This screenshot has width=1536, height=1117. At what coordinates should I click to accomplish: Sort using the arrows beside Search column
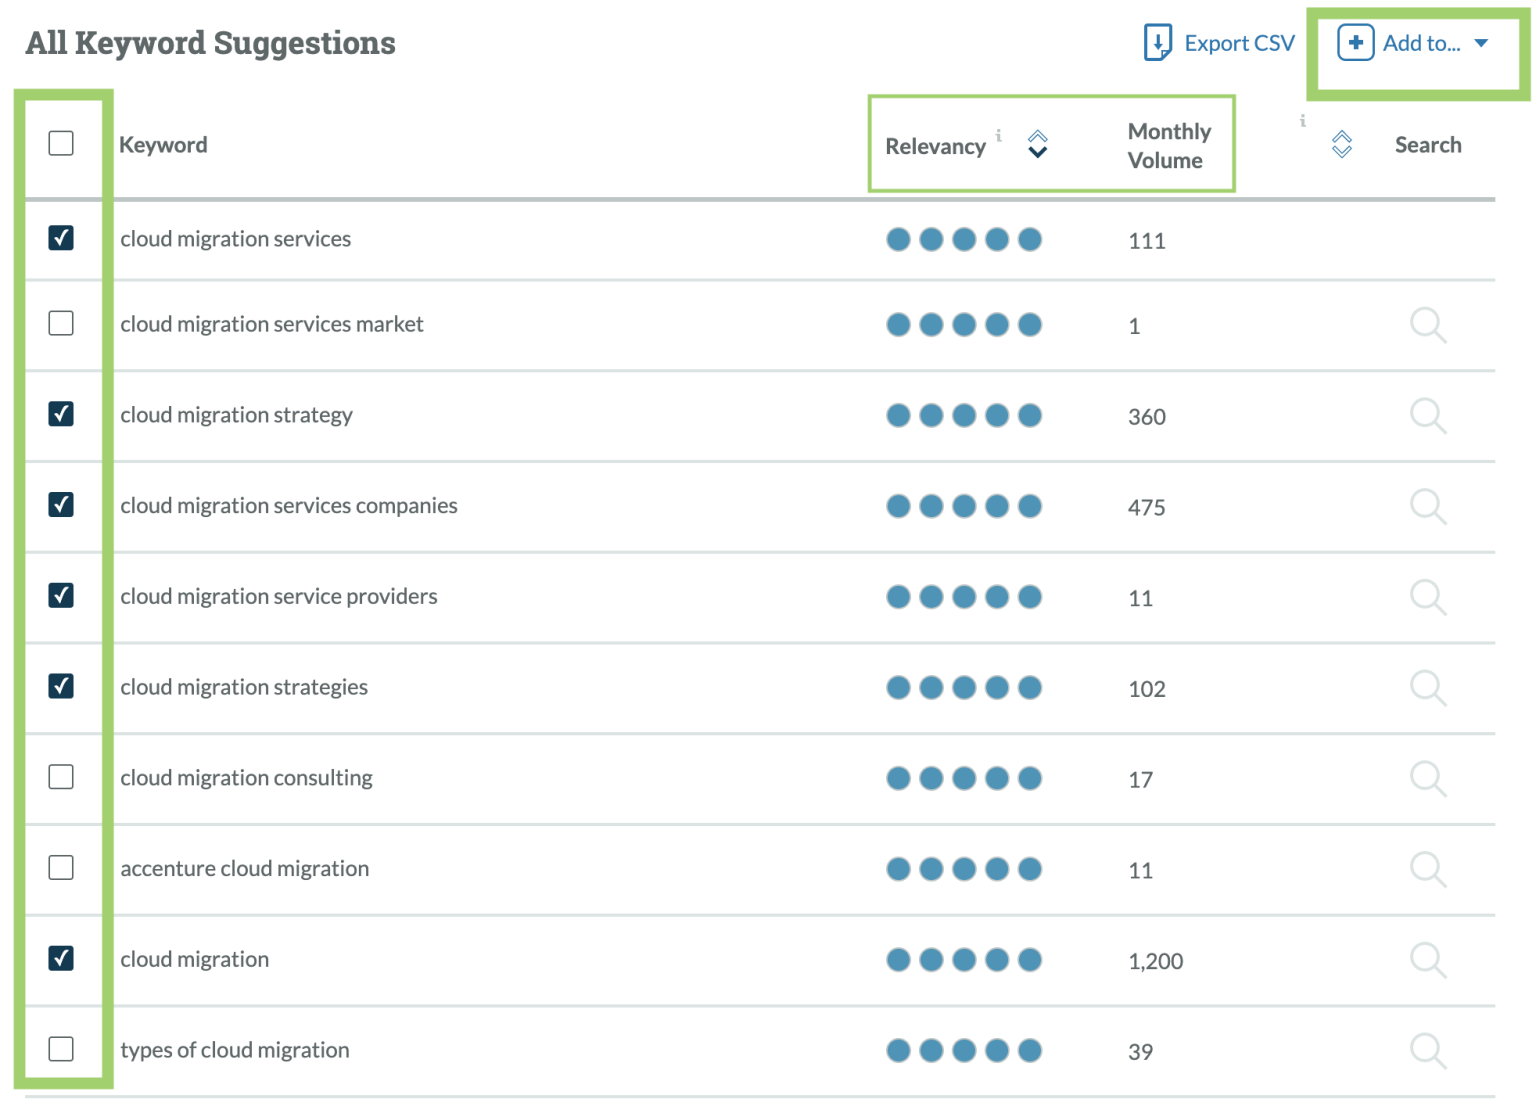click(1342, 144)
